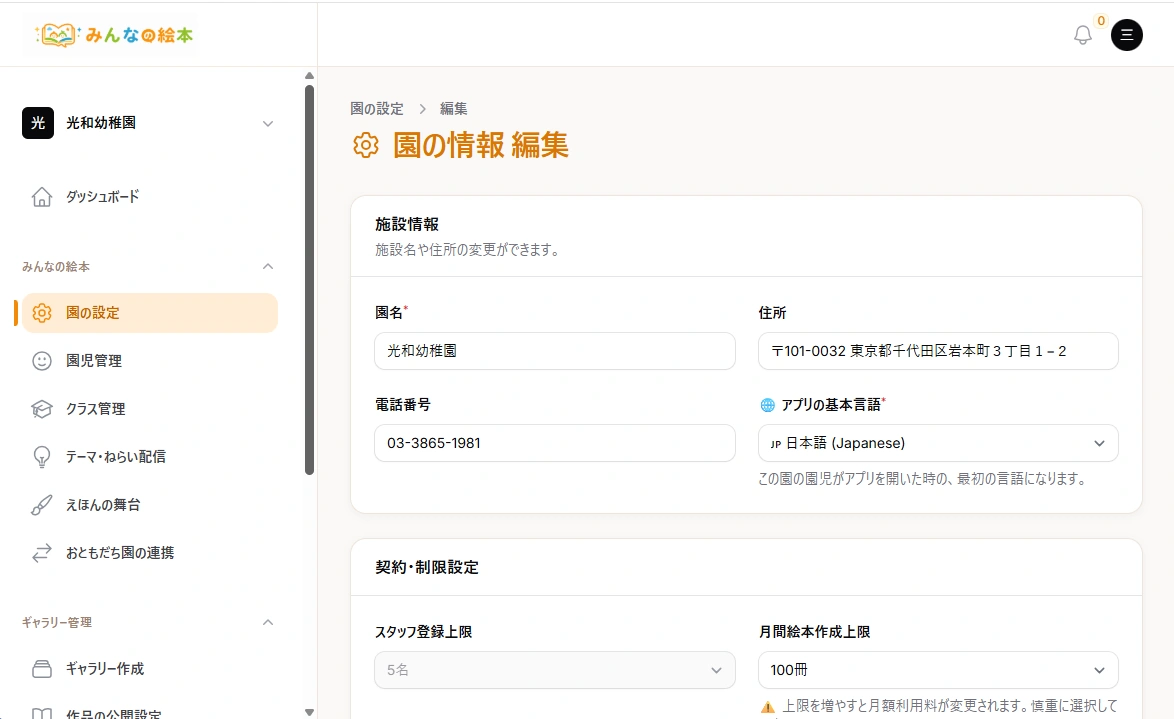Open the notification bell
Screen dimensions: 1174x719
1083,34
